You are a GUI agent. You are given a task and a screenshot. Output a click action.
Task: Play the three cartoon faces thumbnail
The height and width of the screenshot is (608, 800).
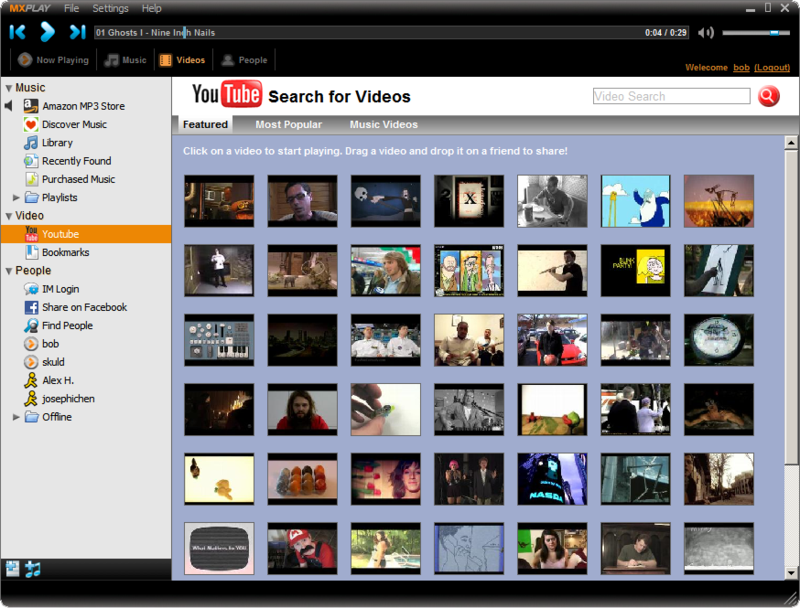[469, 270]
